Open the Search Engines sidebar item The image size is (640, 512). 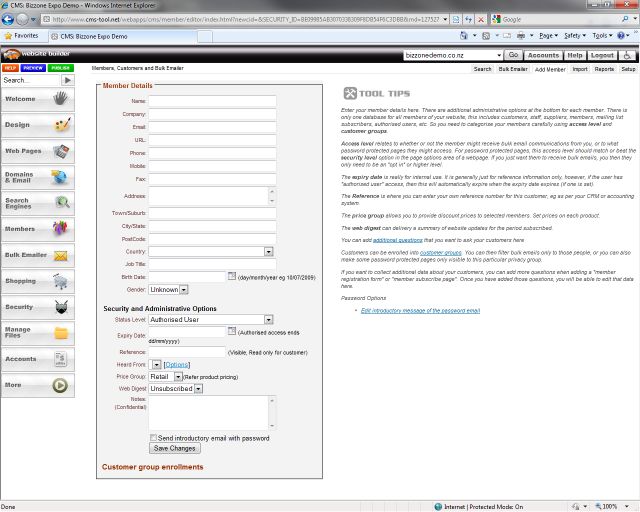(37, 203)
